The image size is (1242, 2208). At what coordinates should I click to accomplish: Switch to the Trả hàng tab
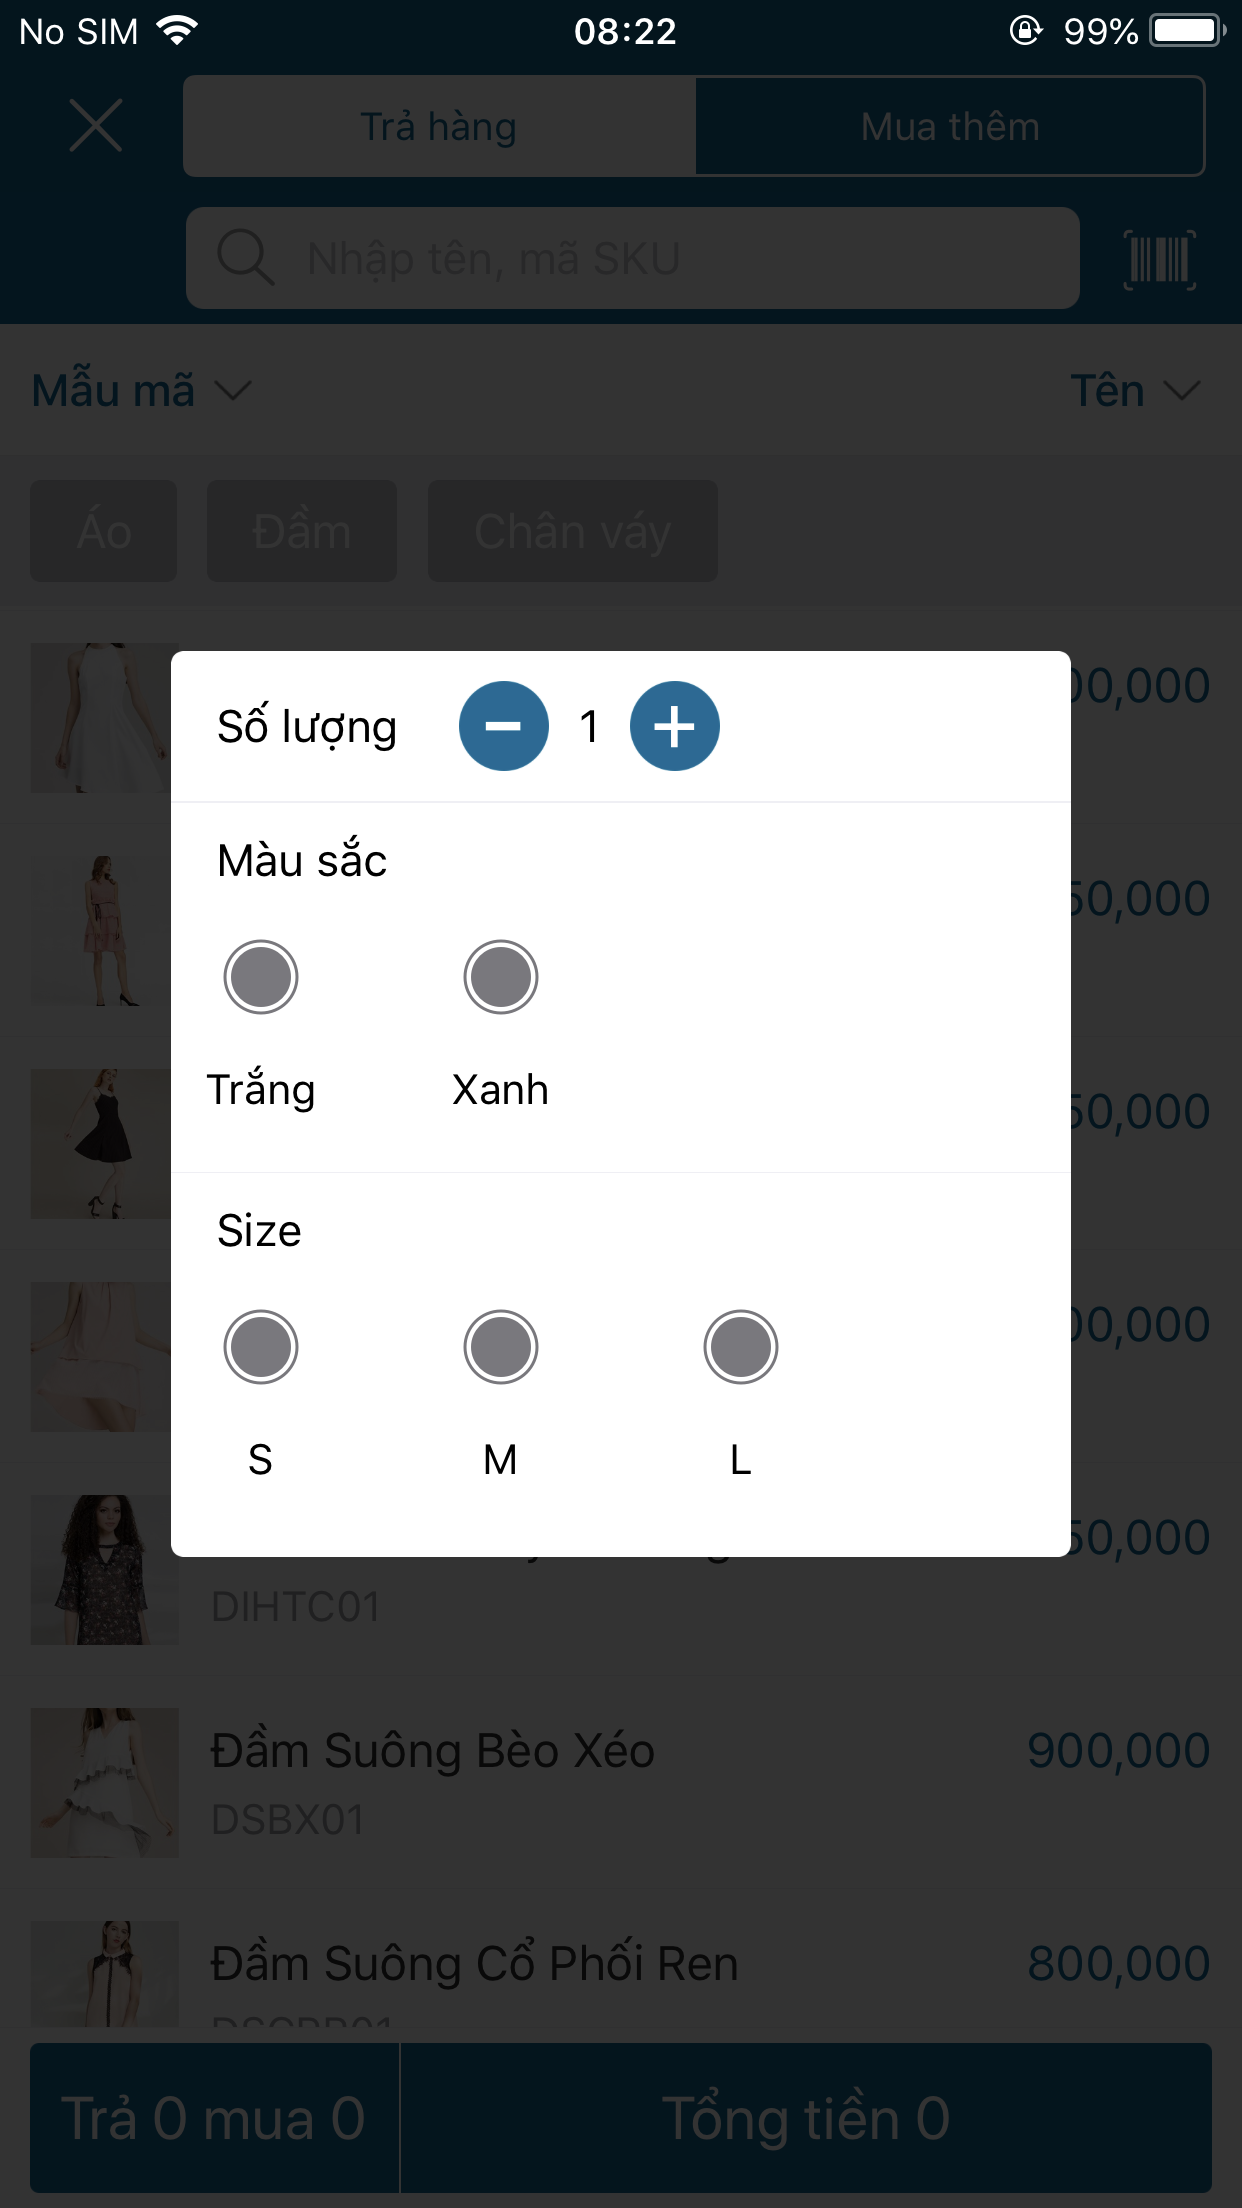click(x=439, y=127)
